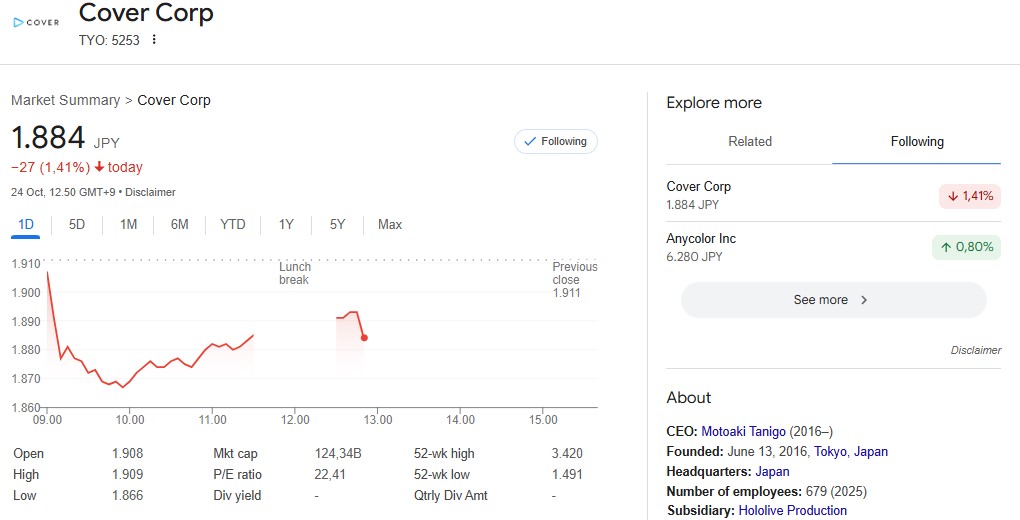Open the three-dot menu beside TYO: 5253
This screenshot has width=1020, height=520.
tap(154, 40)
